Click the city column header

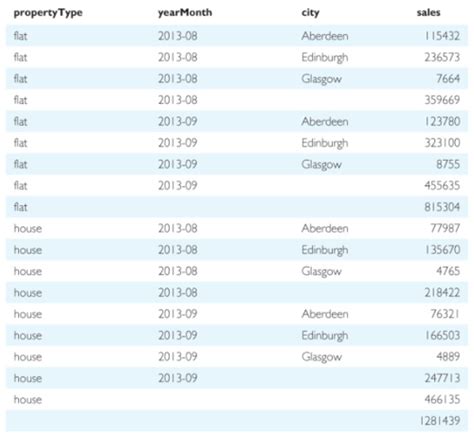310,13
